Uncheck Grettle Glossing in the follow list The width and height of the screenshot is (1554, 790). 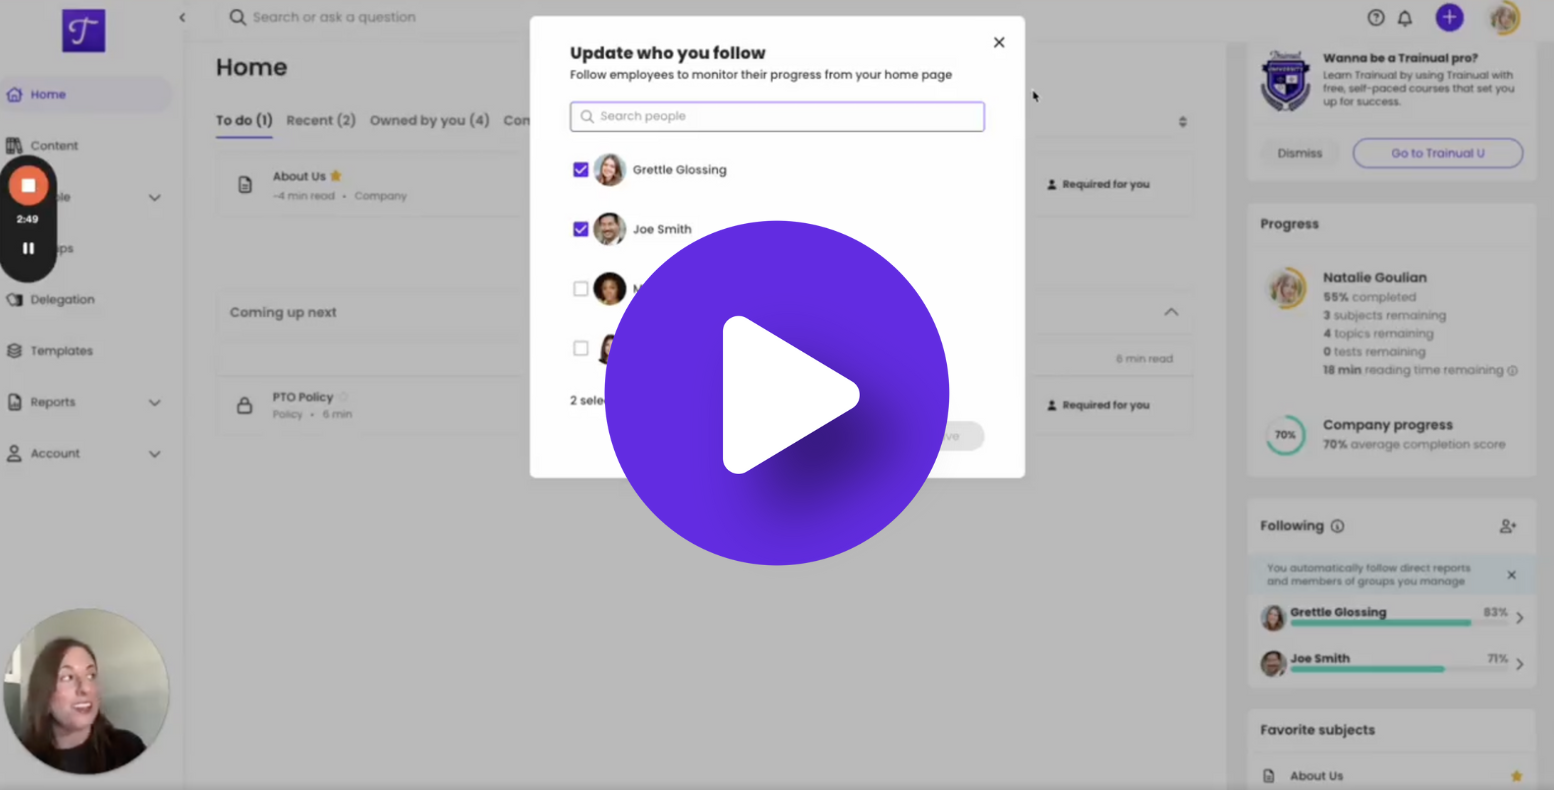pos(581,169)
